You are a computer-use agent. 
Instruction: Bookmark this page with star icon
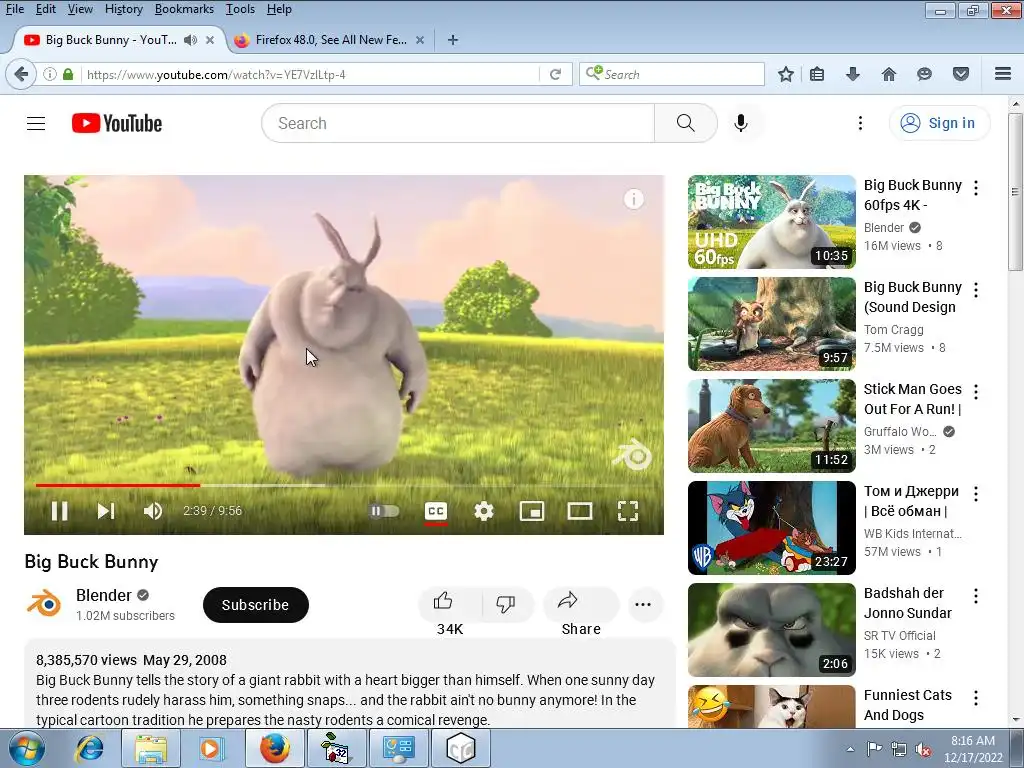[786, 74]
